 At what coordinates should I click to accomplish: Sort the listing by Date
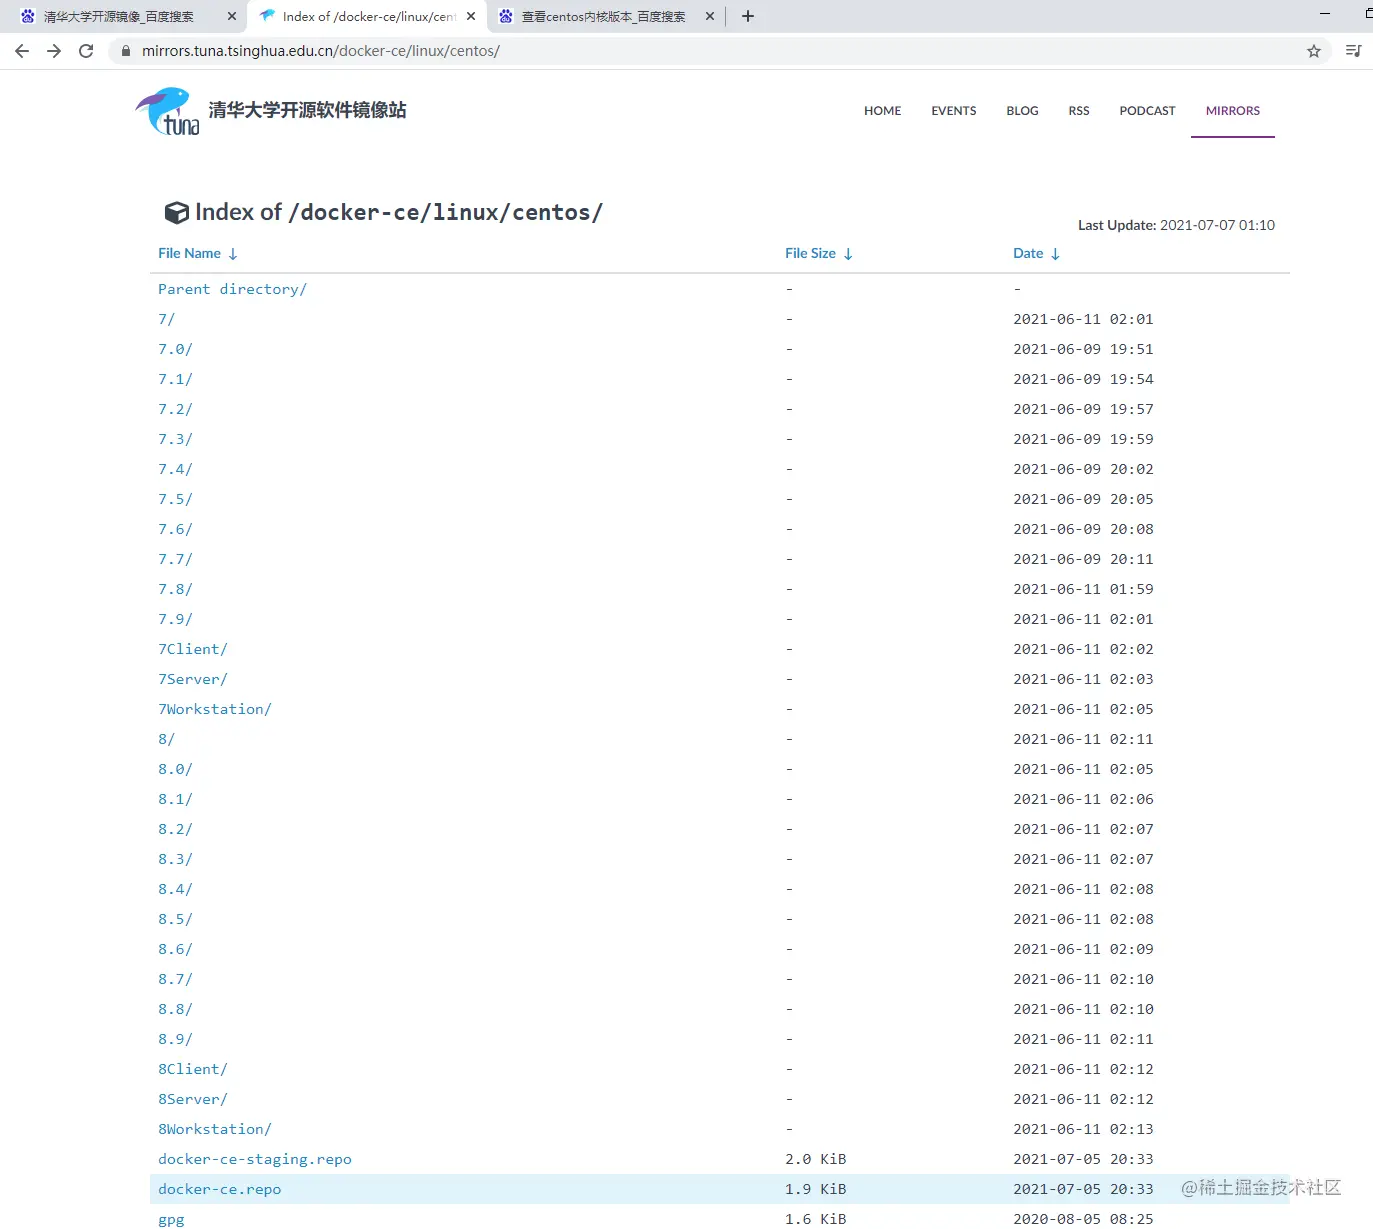pyautogui.click(x=1036, y=254)
